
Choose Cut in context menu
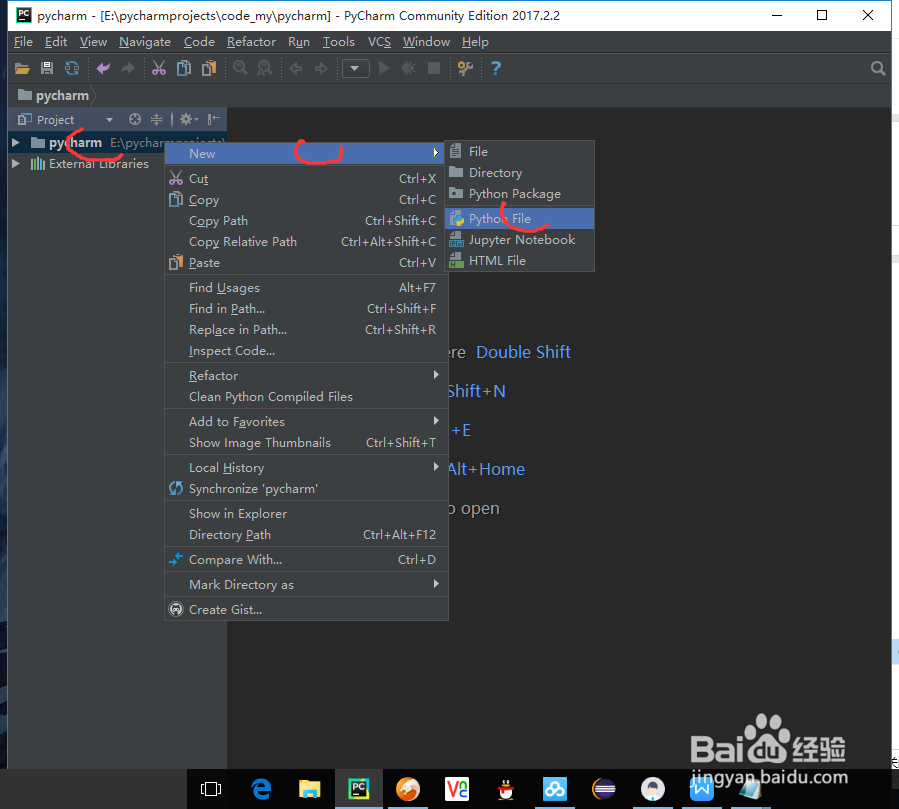click(x=306, y=179)
